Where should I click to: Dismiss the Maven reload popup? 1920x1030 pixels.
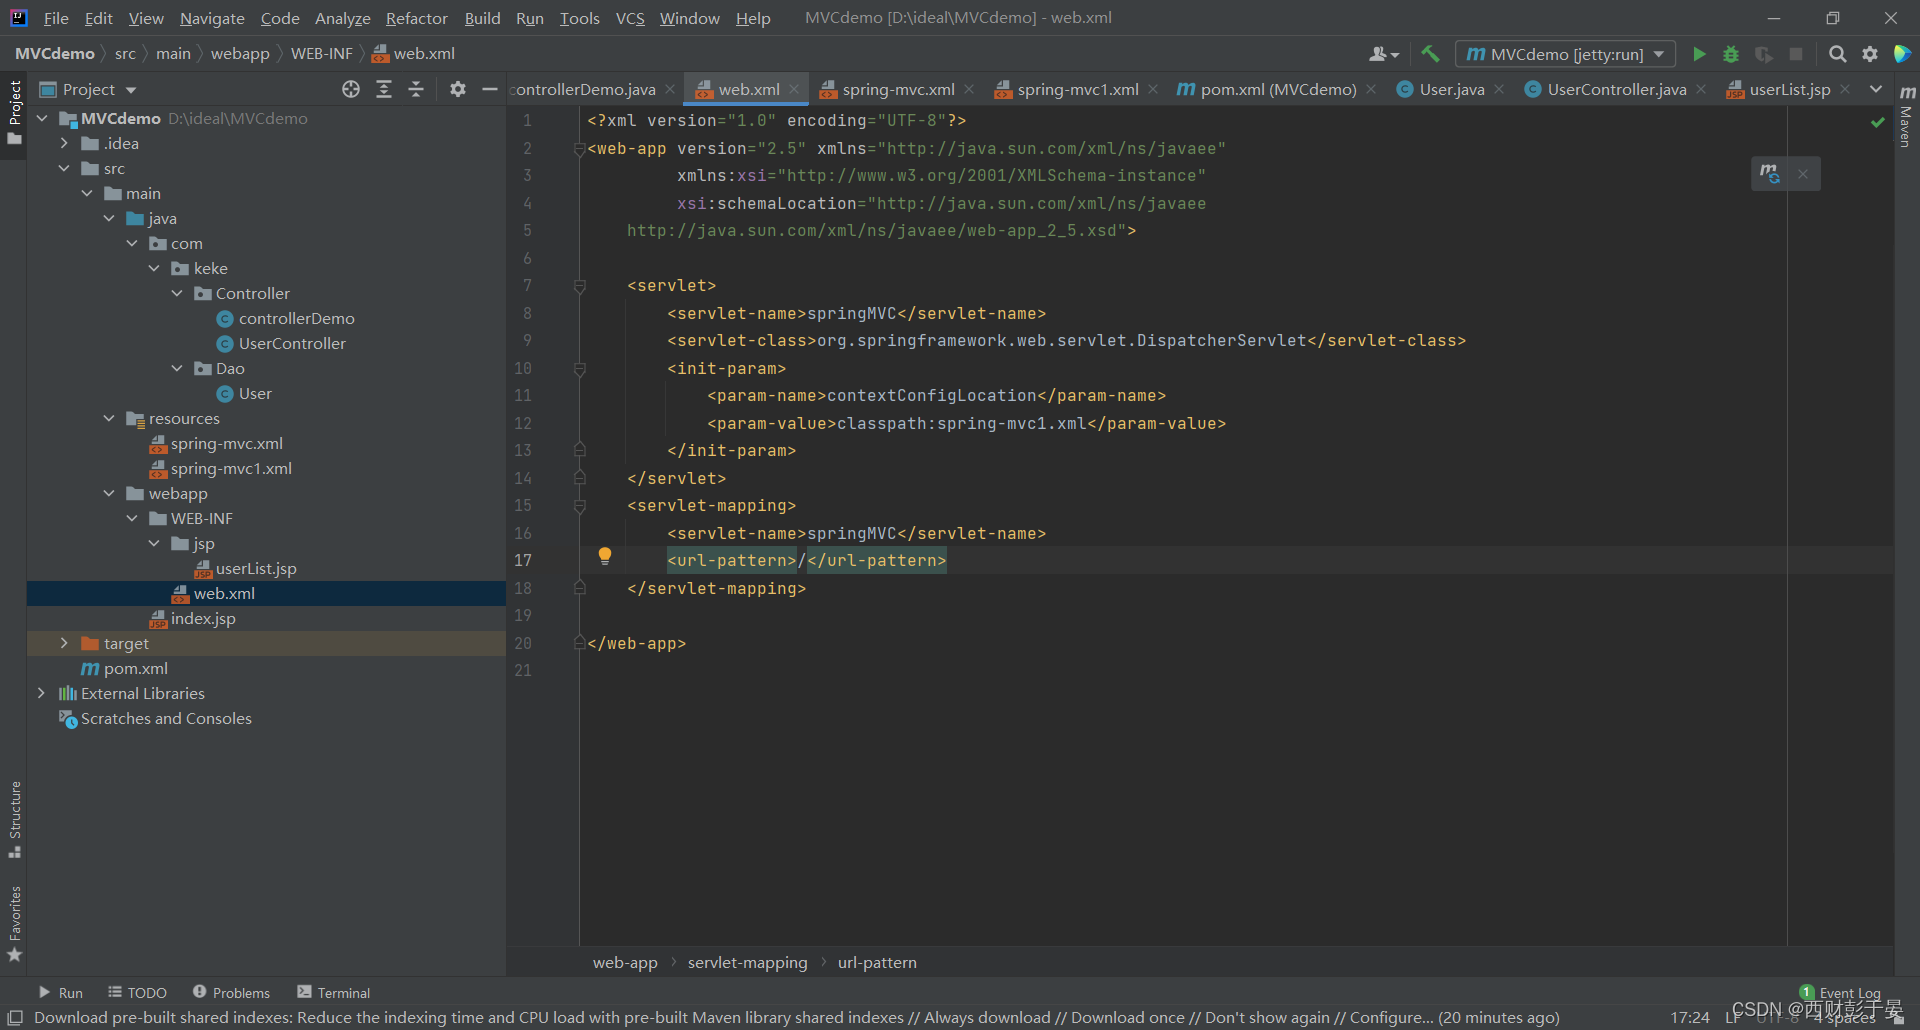click(1803, 173)
